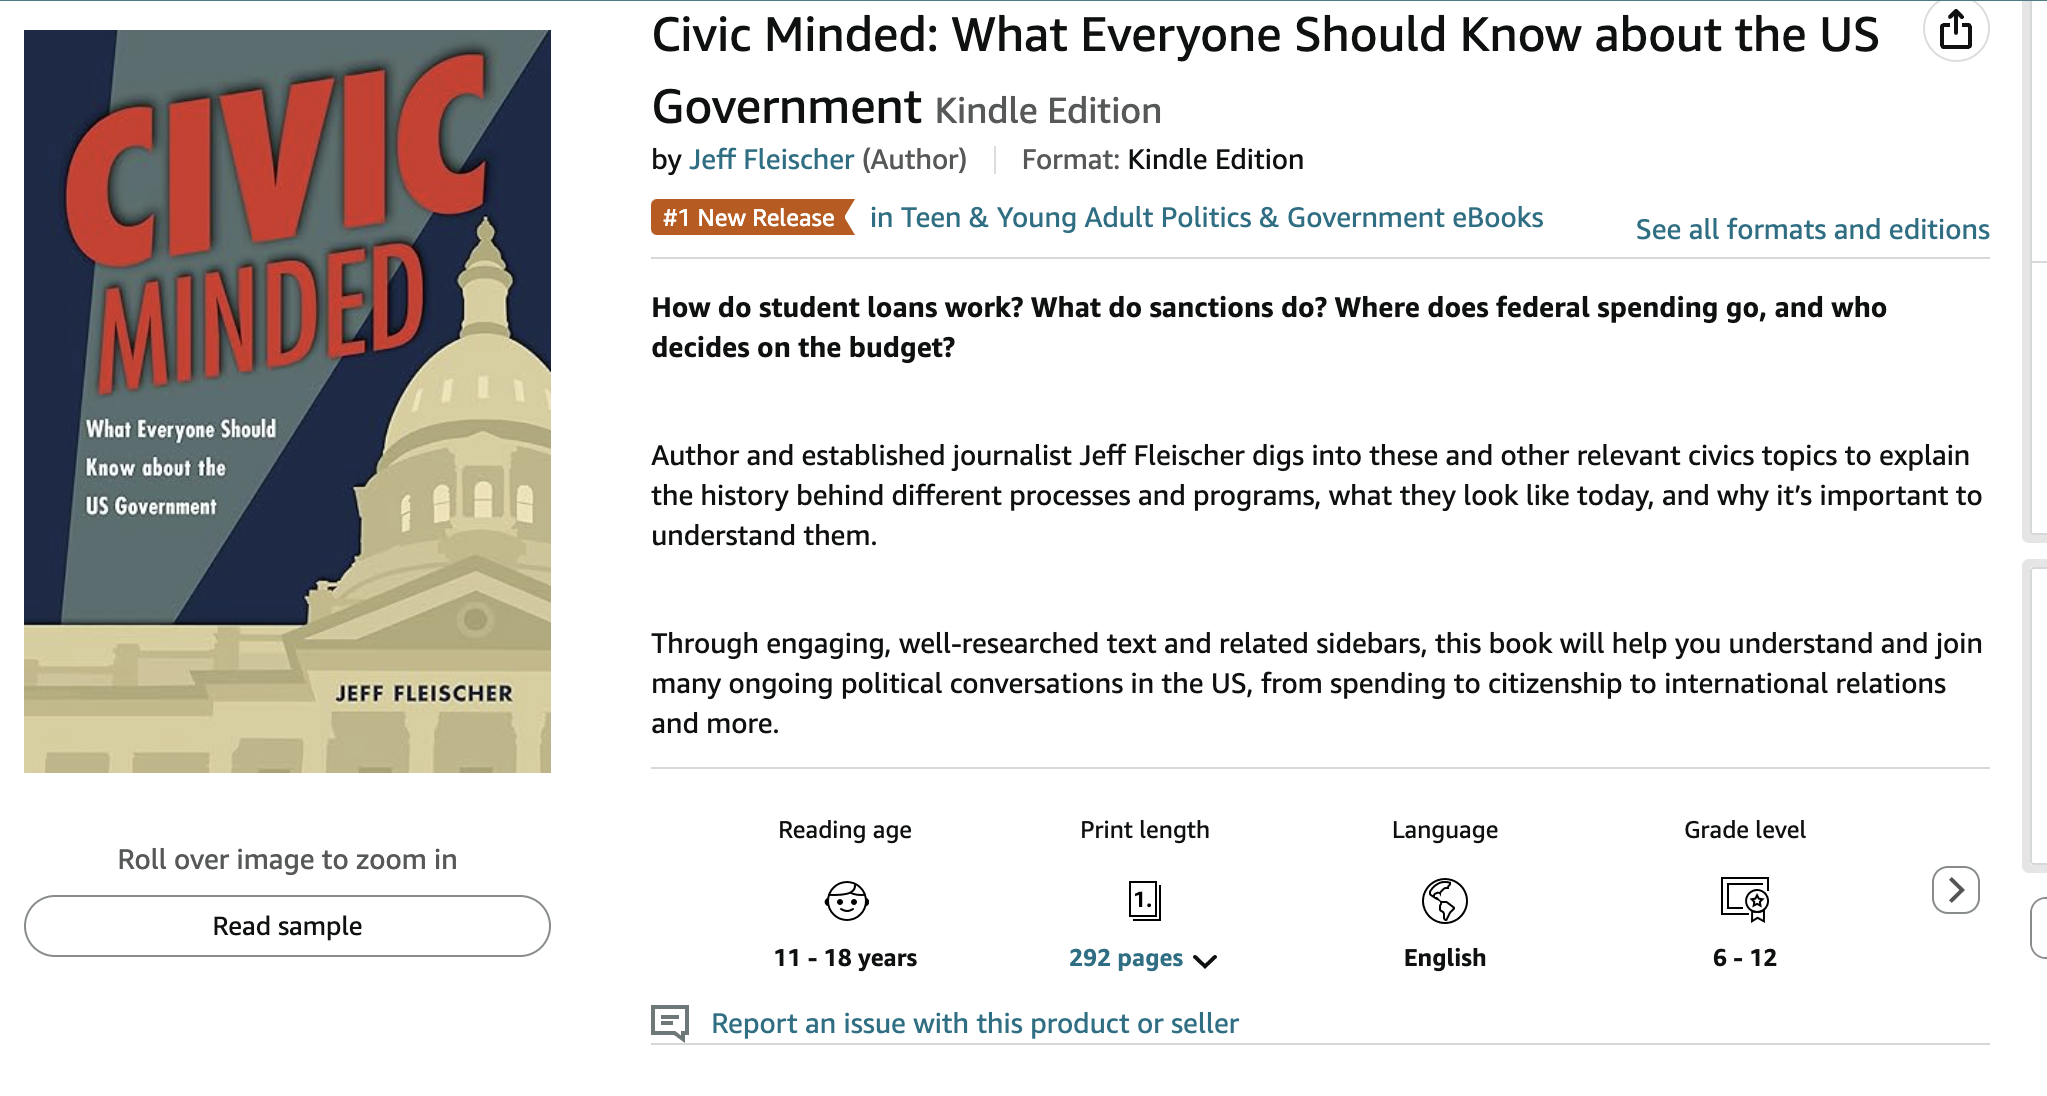The height and width of the screenshot is (1096, 2047).
Task: Click the English language value
Action: 1444,958
